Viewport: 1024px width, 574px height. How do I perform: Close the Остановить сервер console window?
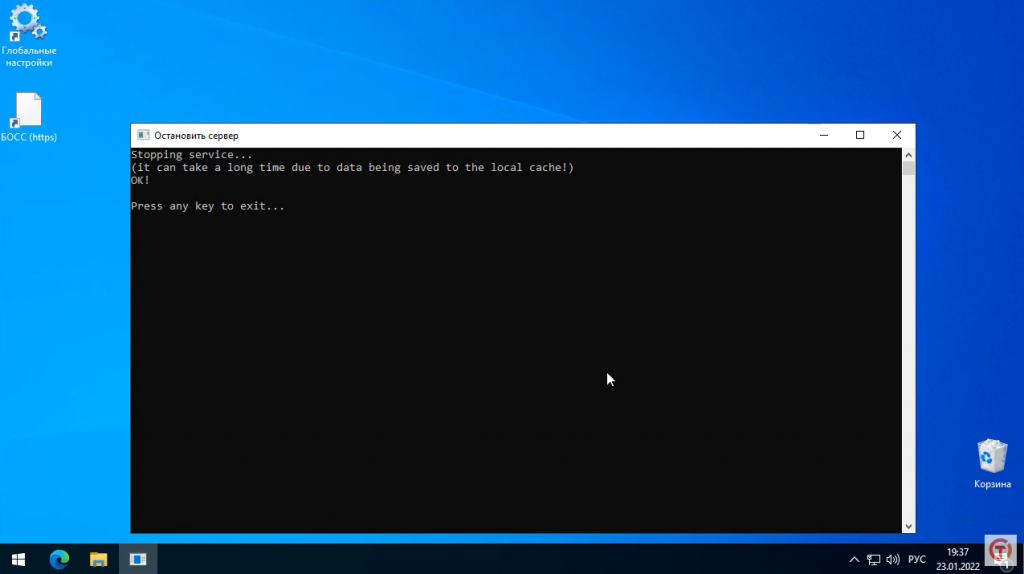point(897,135)
